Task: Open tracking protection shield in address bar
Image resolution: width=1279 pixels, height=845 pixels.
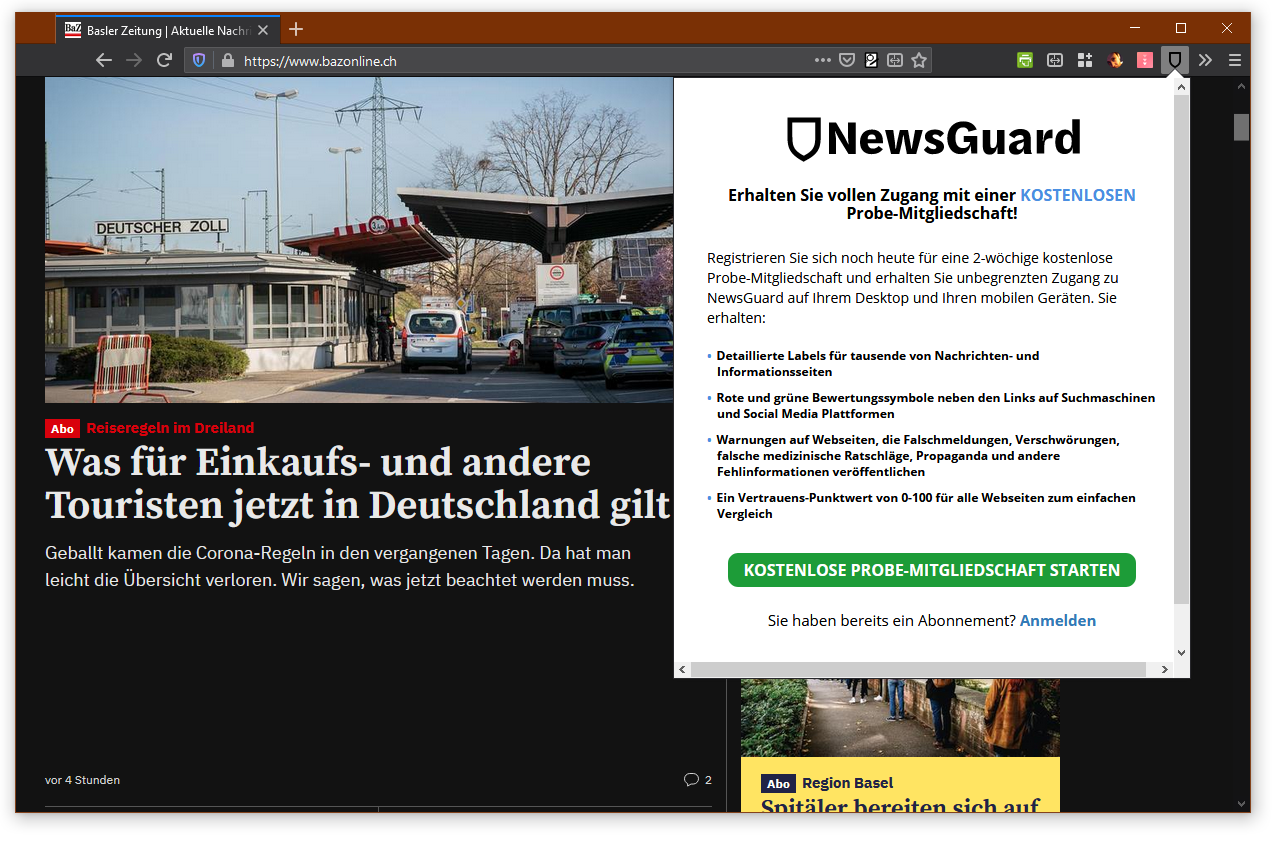Action: click(x=199, y=60)
